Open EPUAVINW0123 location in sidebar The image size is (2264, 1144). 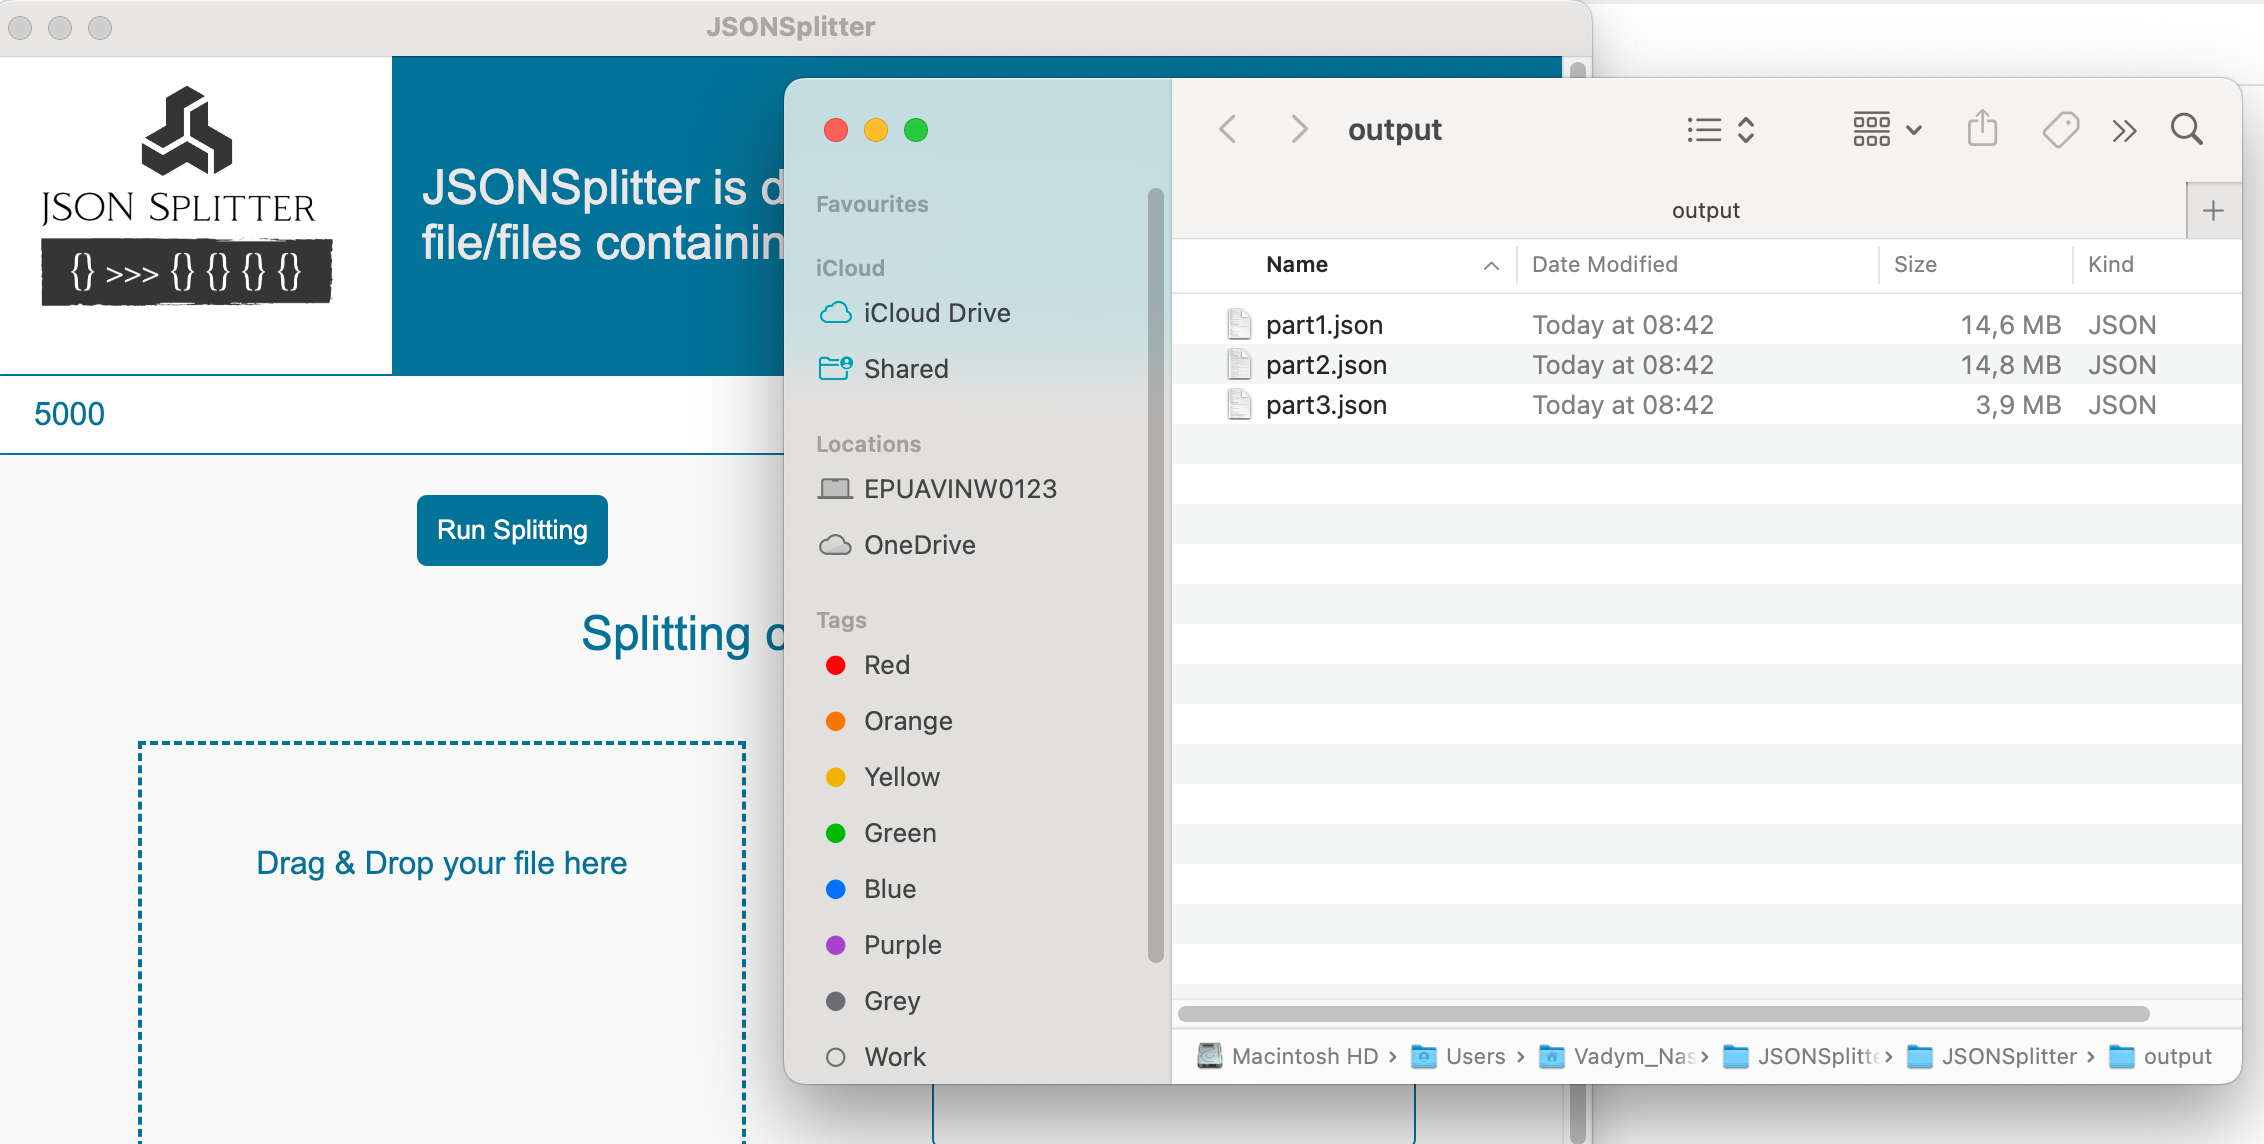[937, 489]
